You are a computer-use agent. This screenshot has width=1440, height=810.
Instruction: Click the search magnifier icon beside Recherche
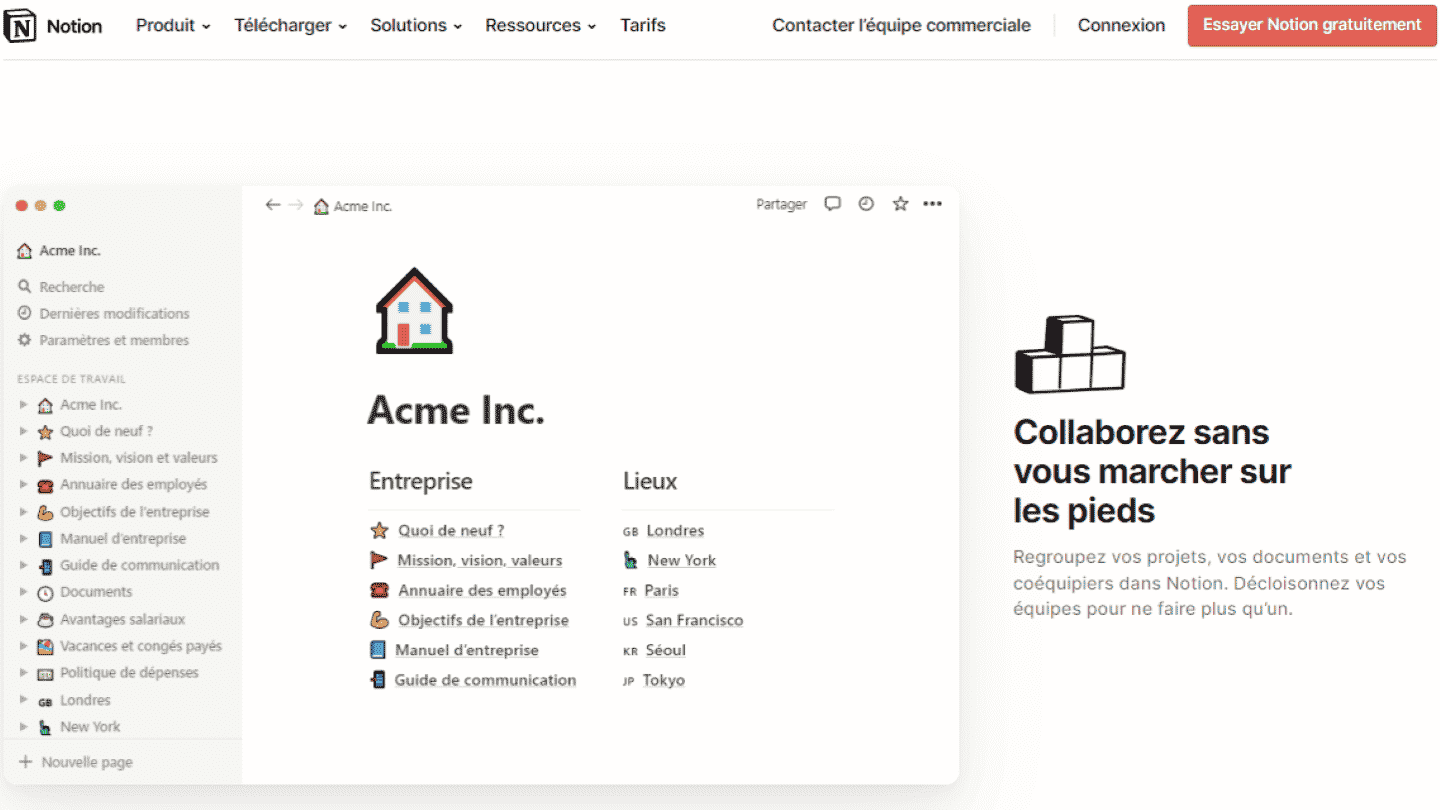point(25,287)
